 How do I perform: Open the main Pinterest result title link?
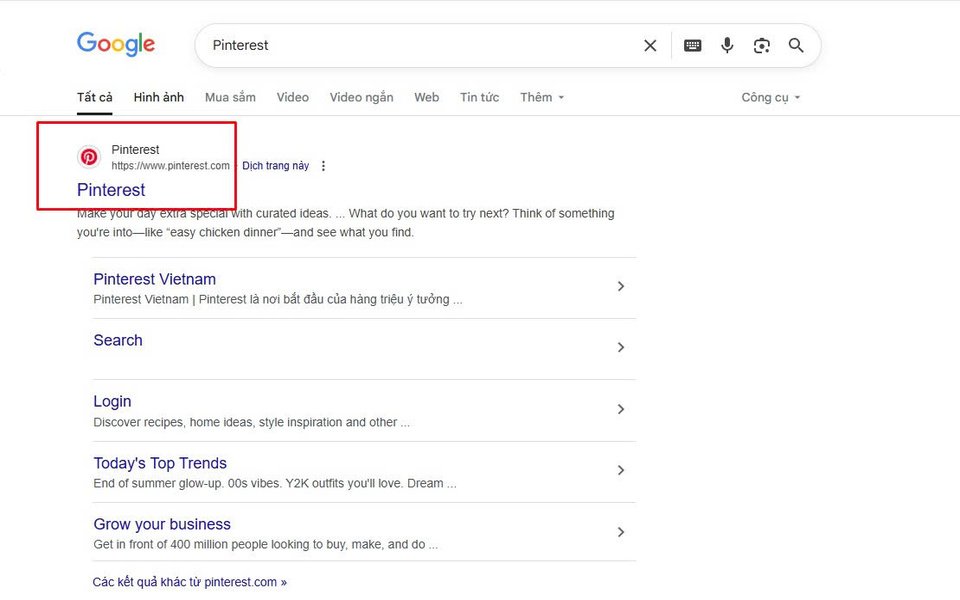(111, 190)
